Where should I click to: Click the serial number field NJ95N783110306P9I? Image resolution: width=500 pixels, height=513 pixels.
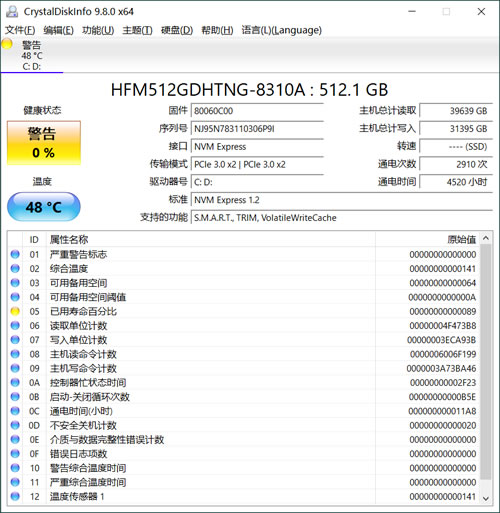[x=257, y=129]
